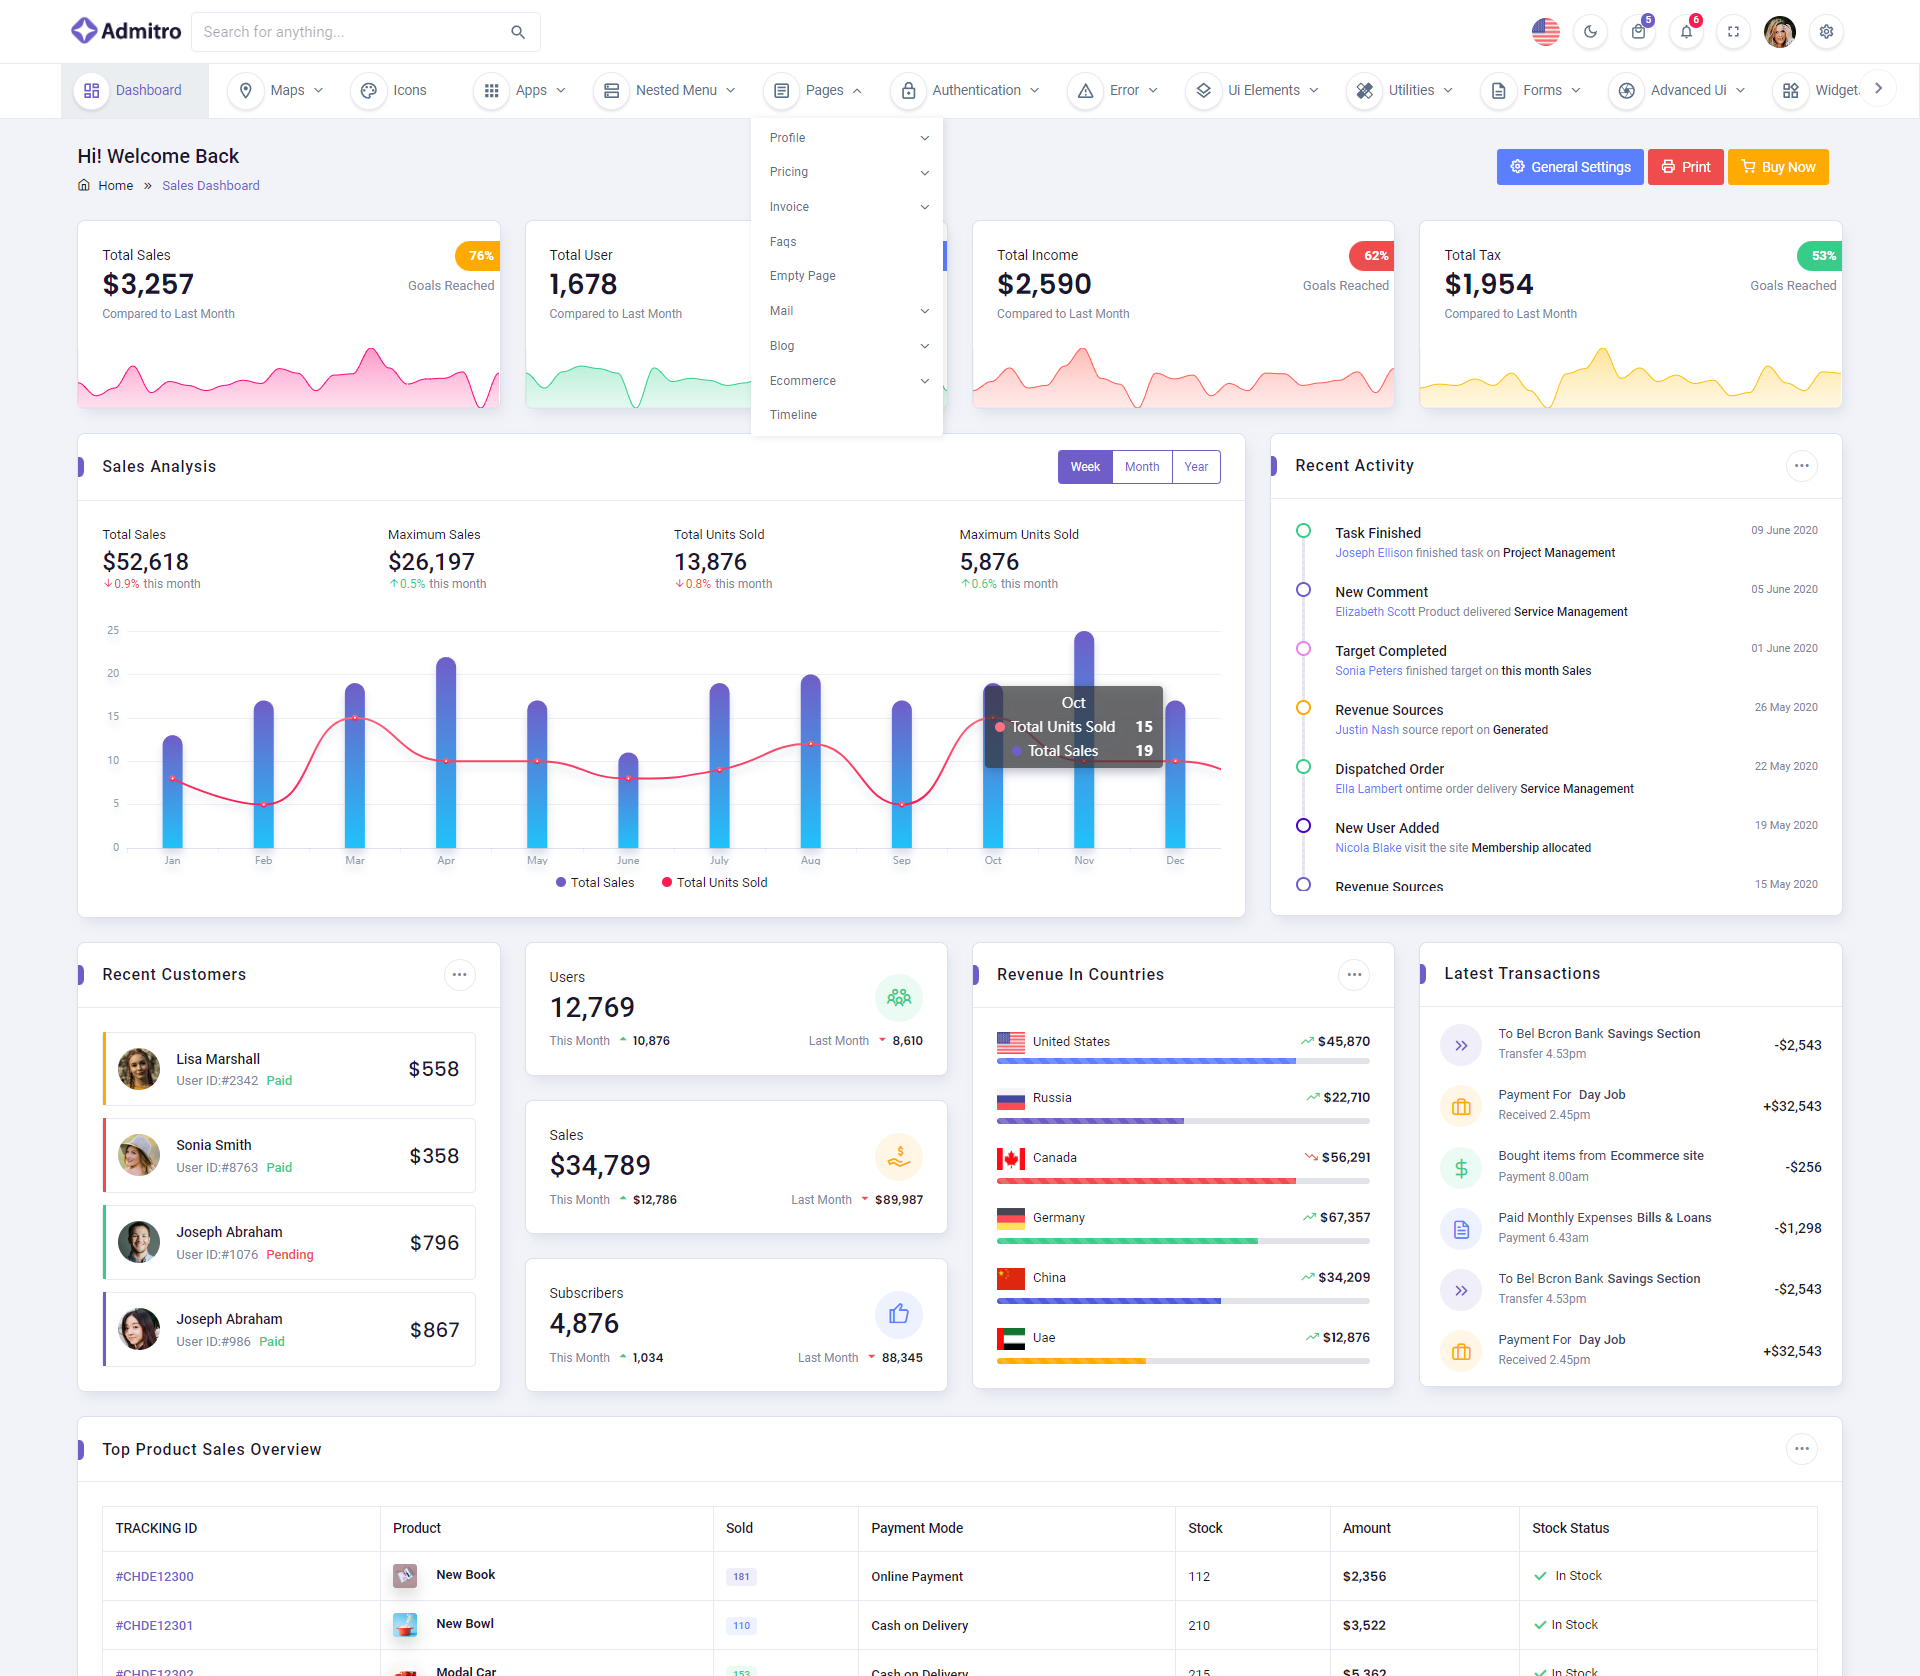This screenshot has height=1676, width=1920.
Task: Click the US flag language icon
Action: point(1545,32)
